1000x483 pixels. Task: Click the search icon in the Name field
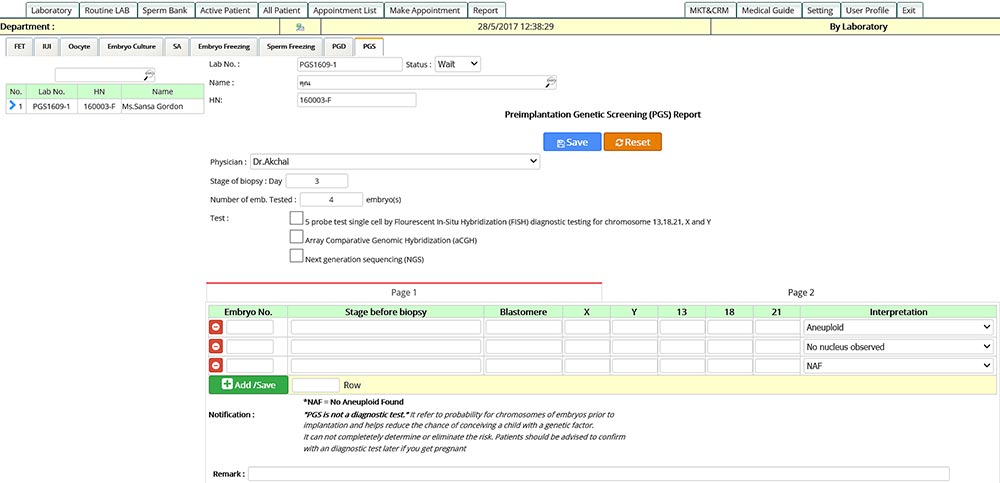(x=550, y=82)
